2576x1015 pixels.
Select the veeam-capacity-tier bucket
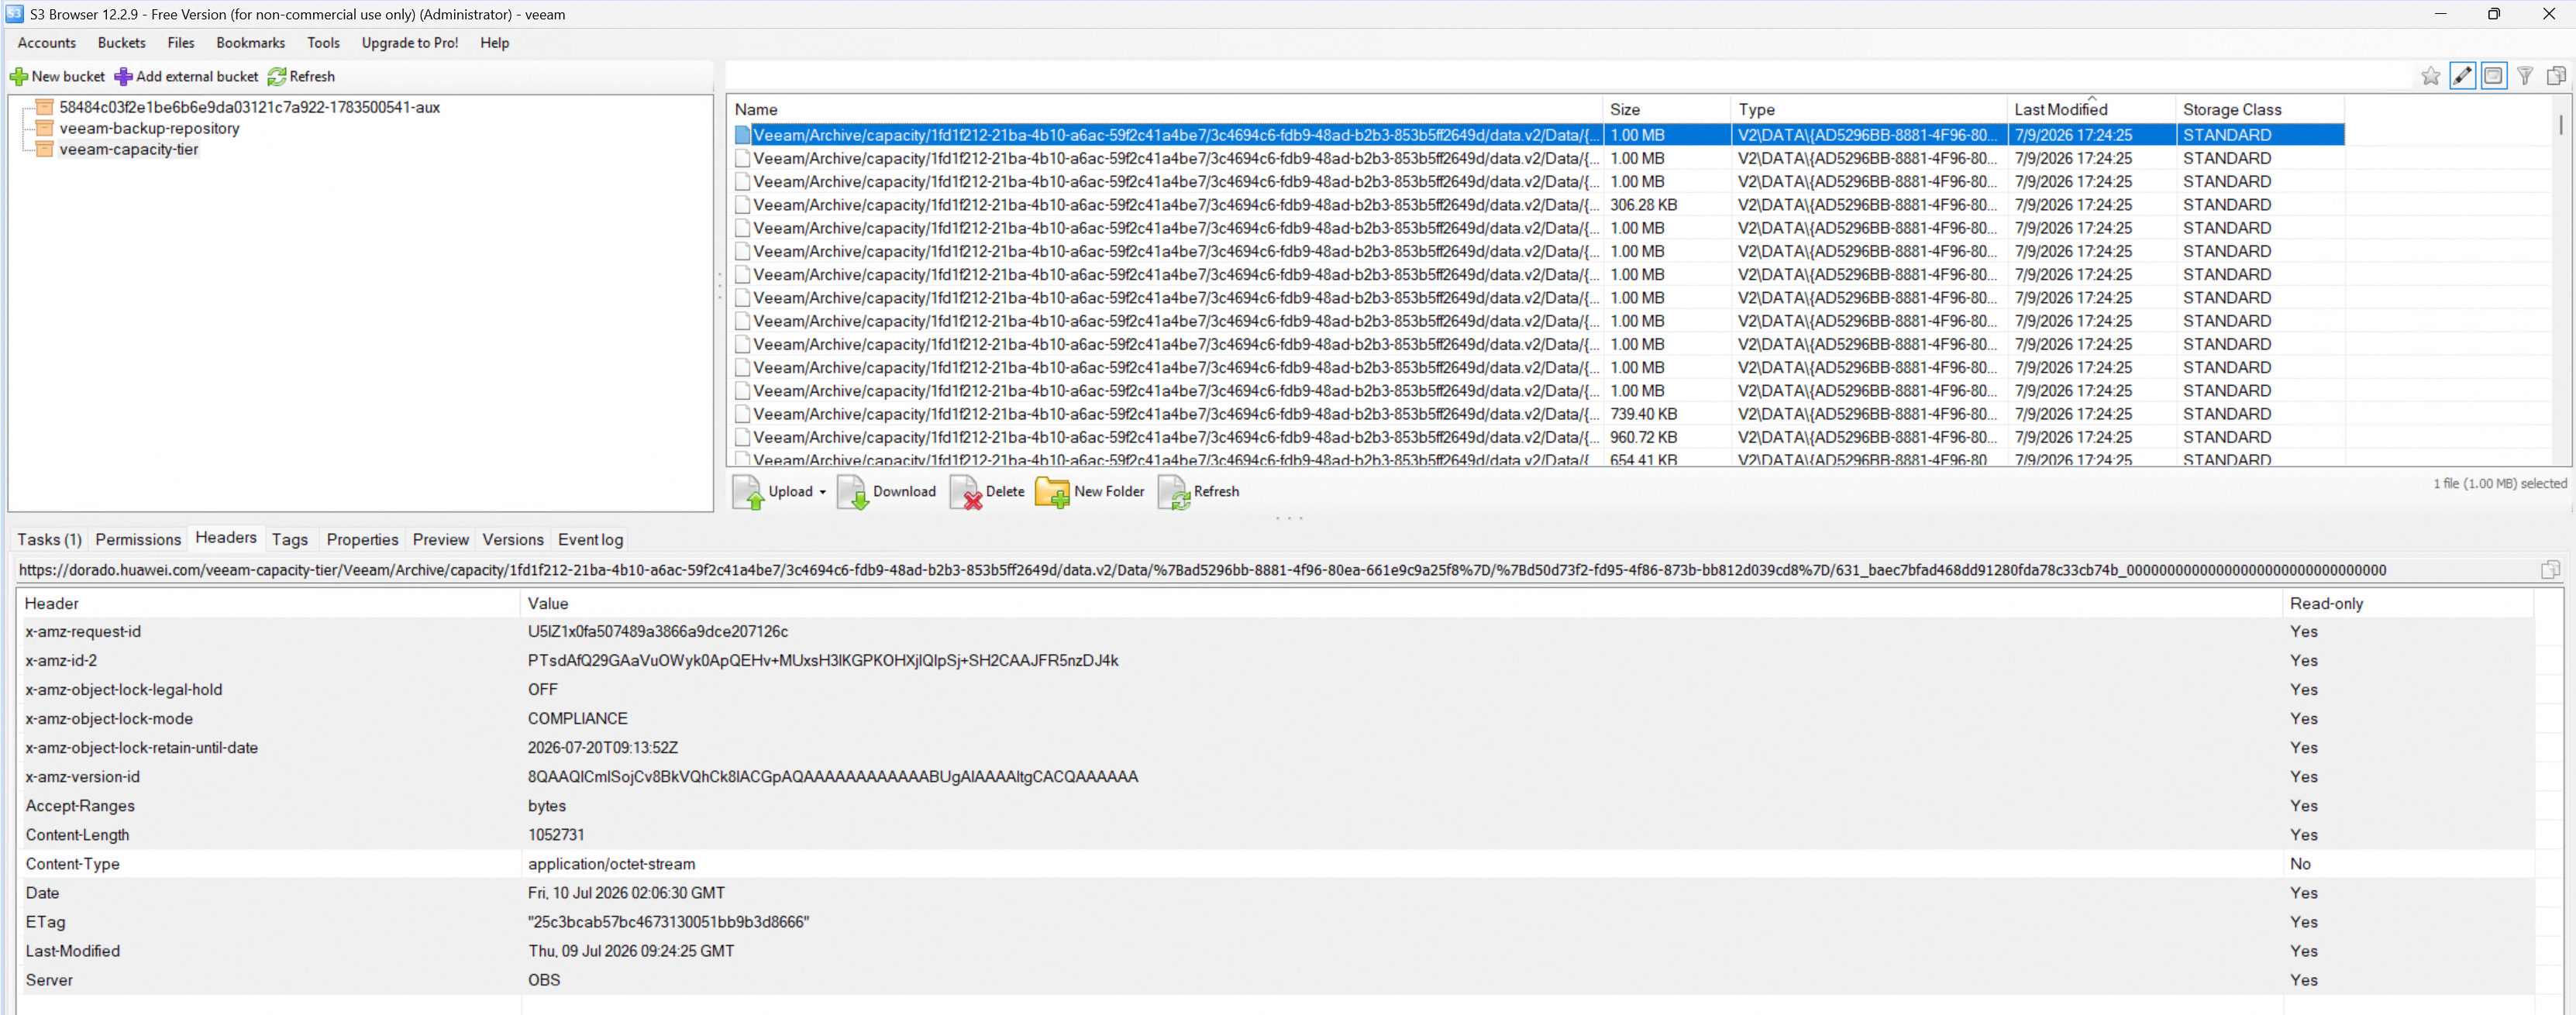click(x=129, y=149)
